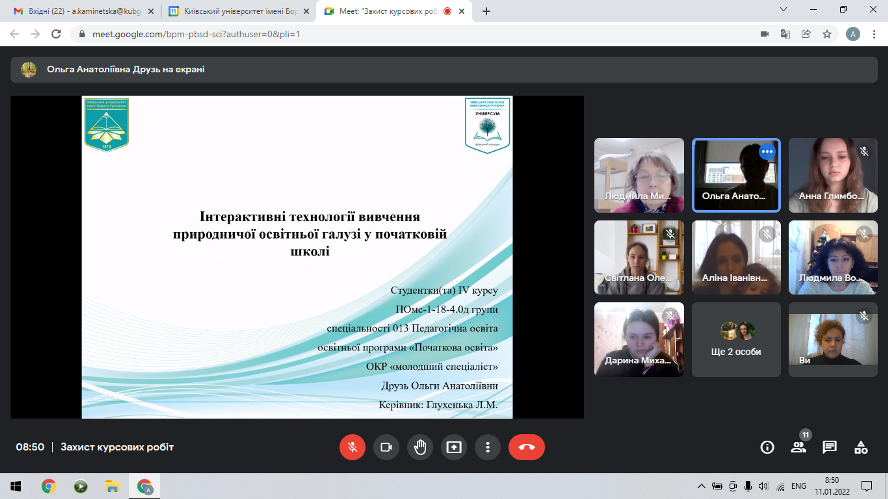The width and height of the screenshot is (888, 499).
Task: Open the tab search dropdown arrow
Action: [x=783, y=10]
